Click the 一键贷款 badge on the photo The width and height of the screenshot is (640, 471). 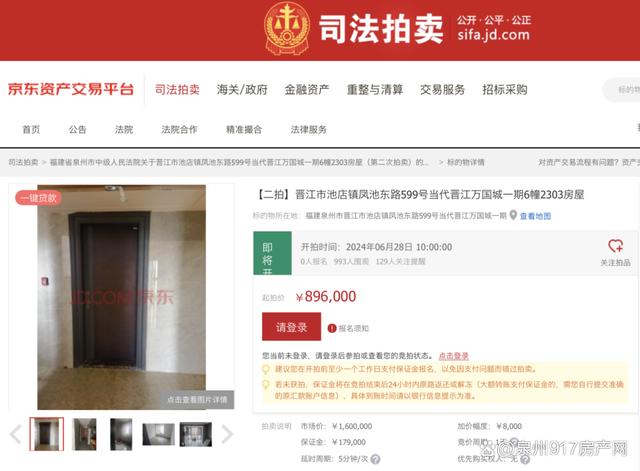[38, 198]
